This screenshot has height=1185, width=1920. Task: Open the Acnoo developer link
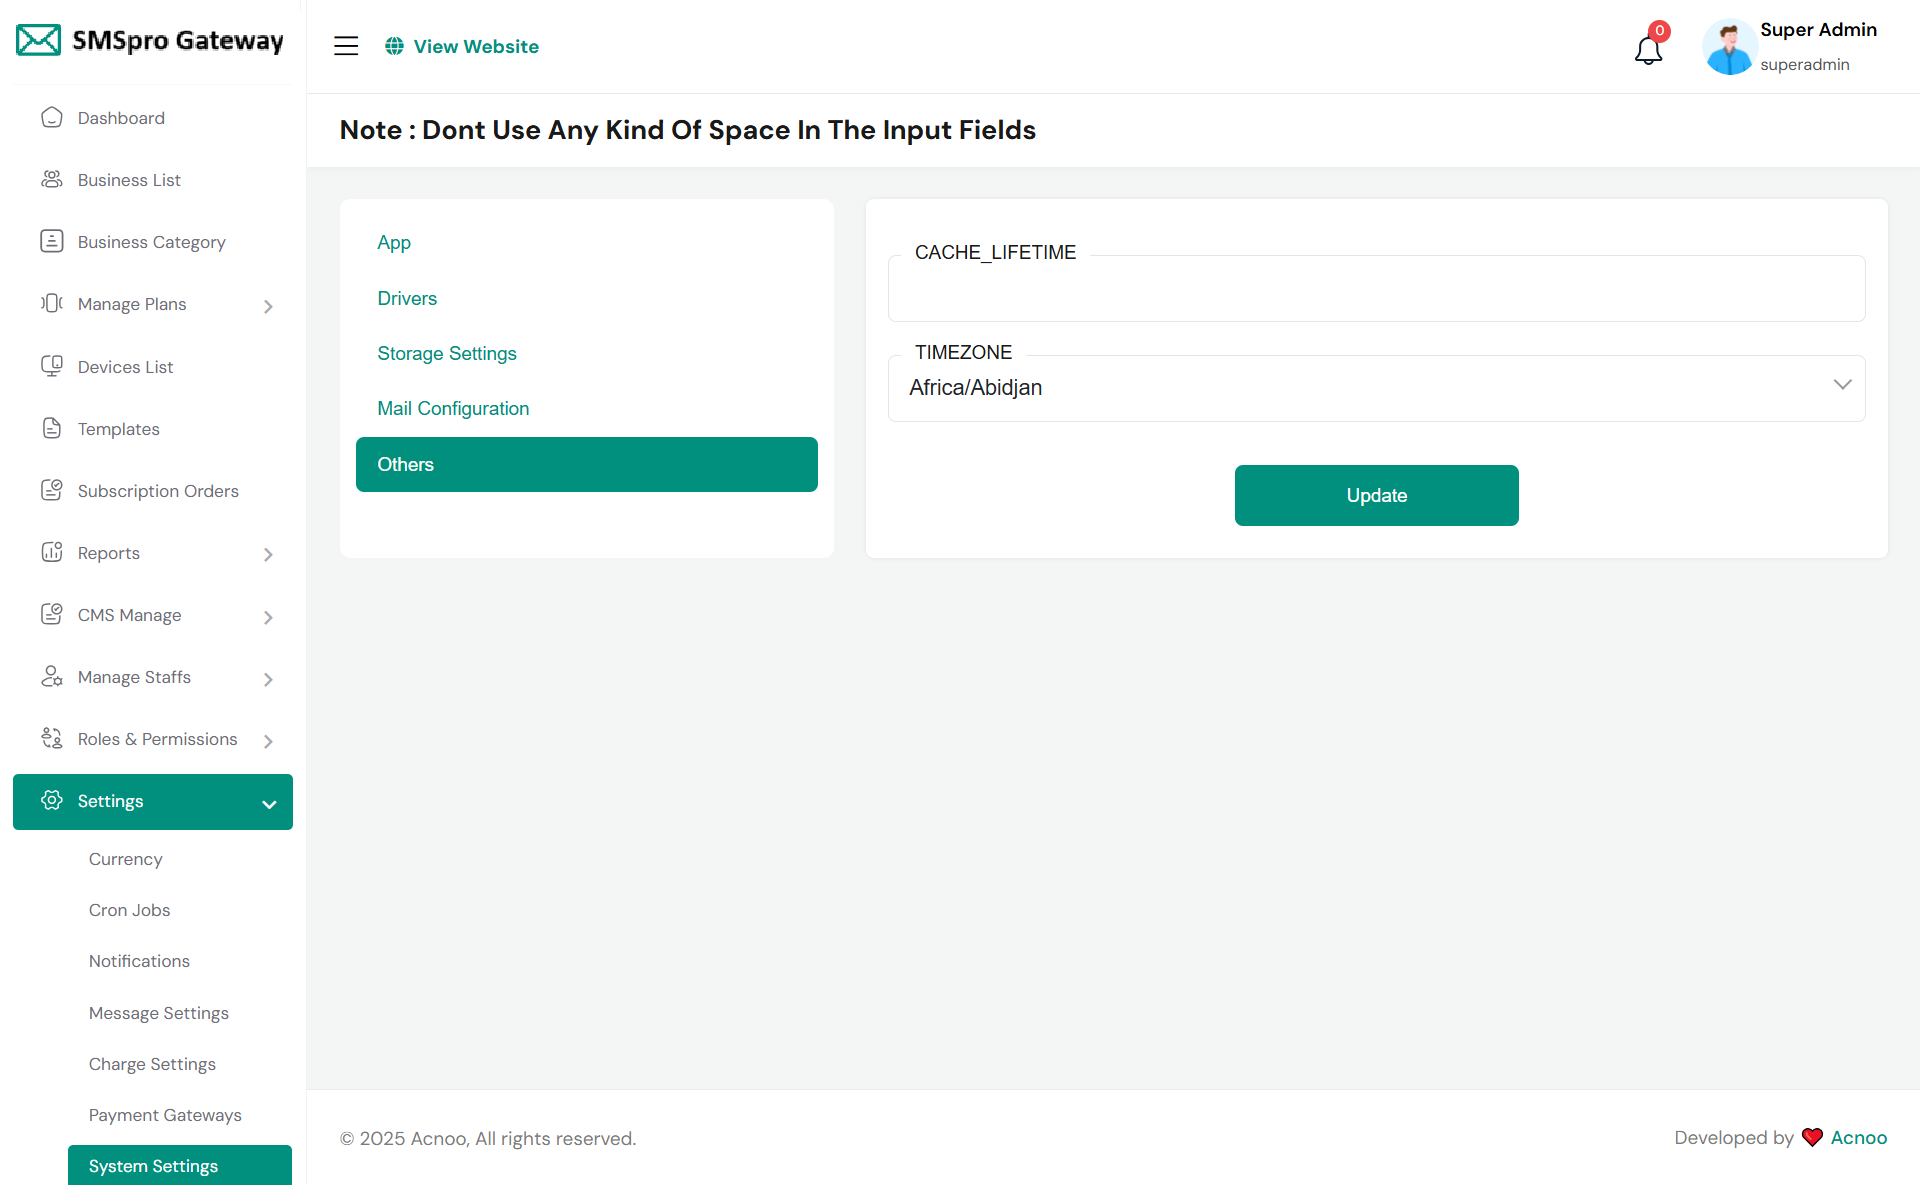click(x=1858, y=1137)
